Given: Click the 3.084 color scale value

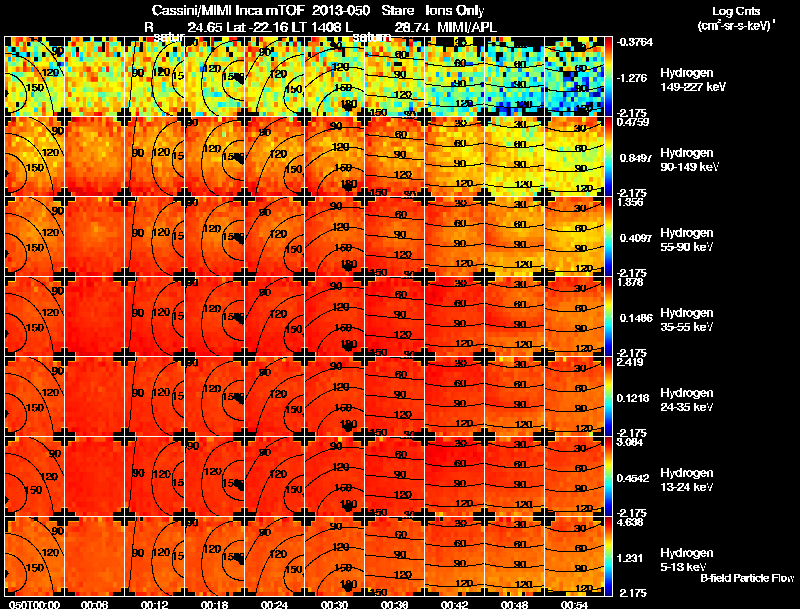Looking at the screenshot, I should tap(630, 442).
